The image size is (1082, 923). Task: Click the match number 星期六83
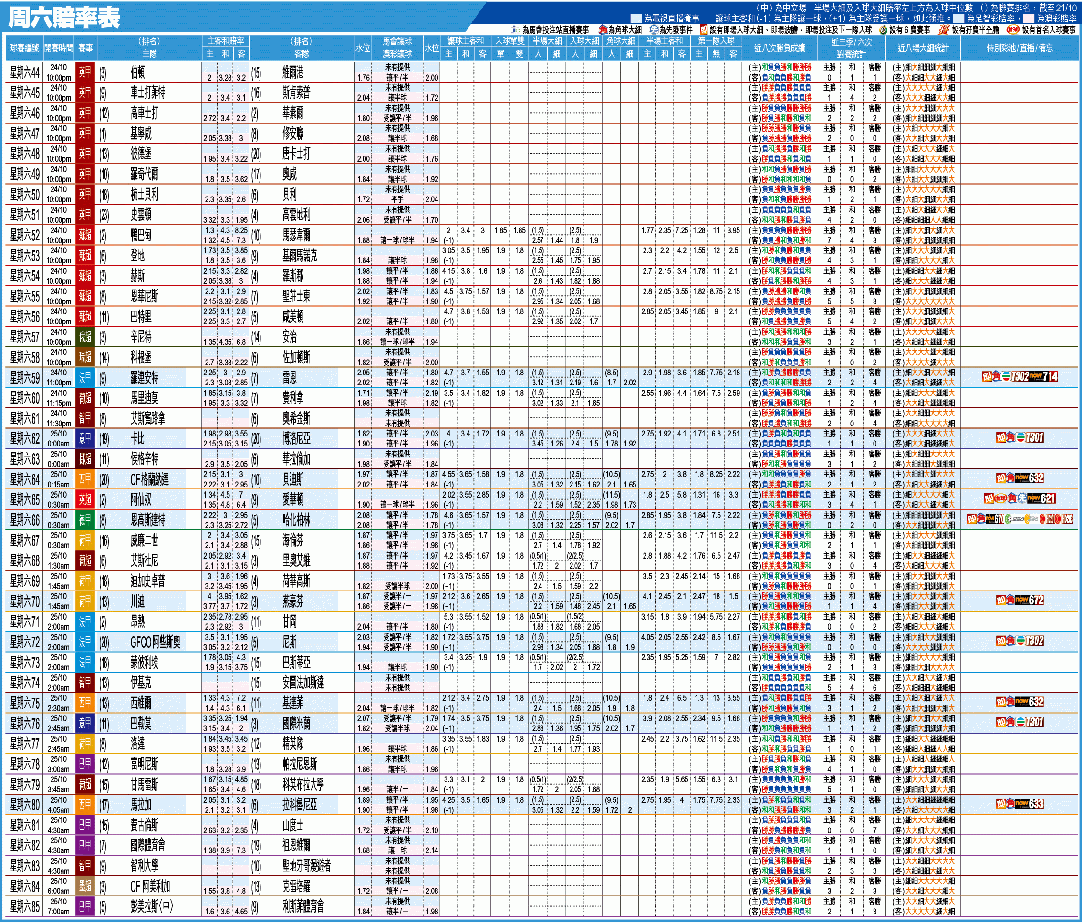25,866
